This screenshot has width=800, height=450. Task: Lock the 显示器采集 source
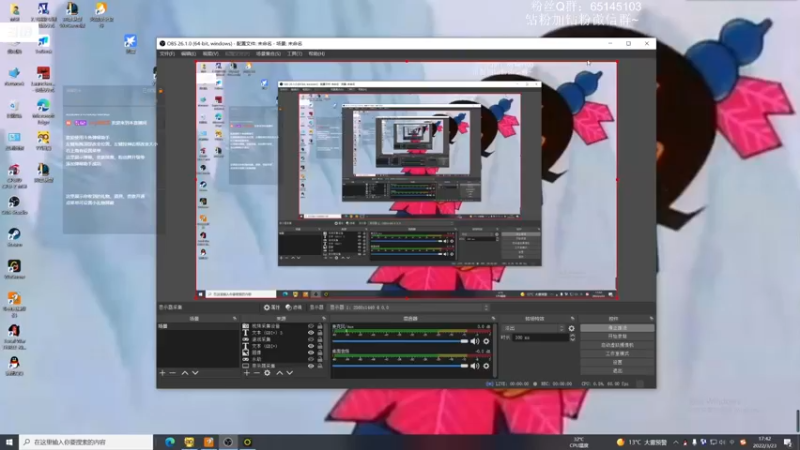coord(320,366)
